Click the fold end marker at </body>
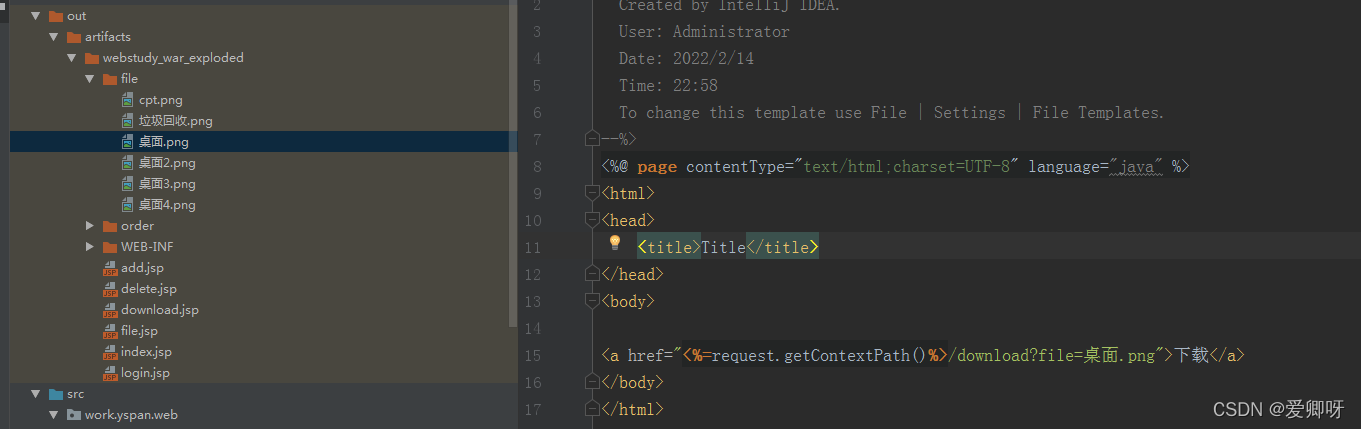Viewport: 1361px width, 429px height. [592, 383]
